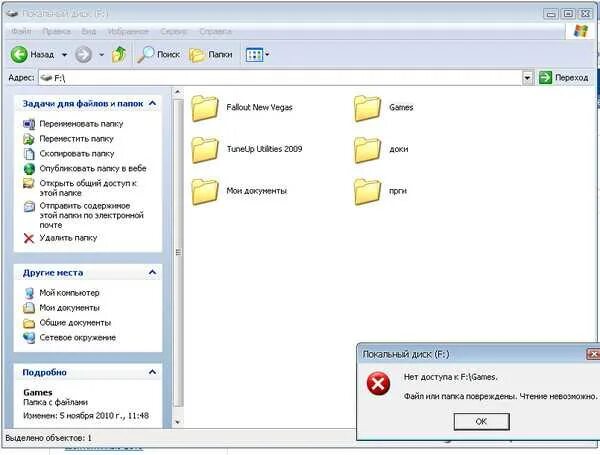Toggle the Папки folders pane
The width and height of the screenshot is (600, 455).
point(211,55)
